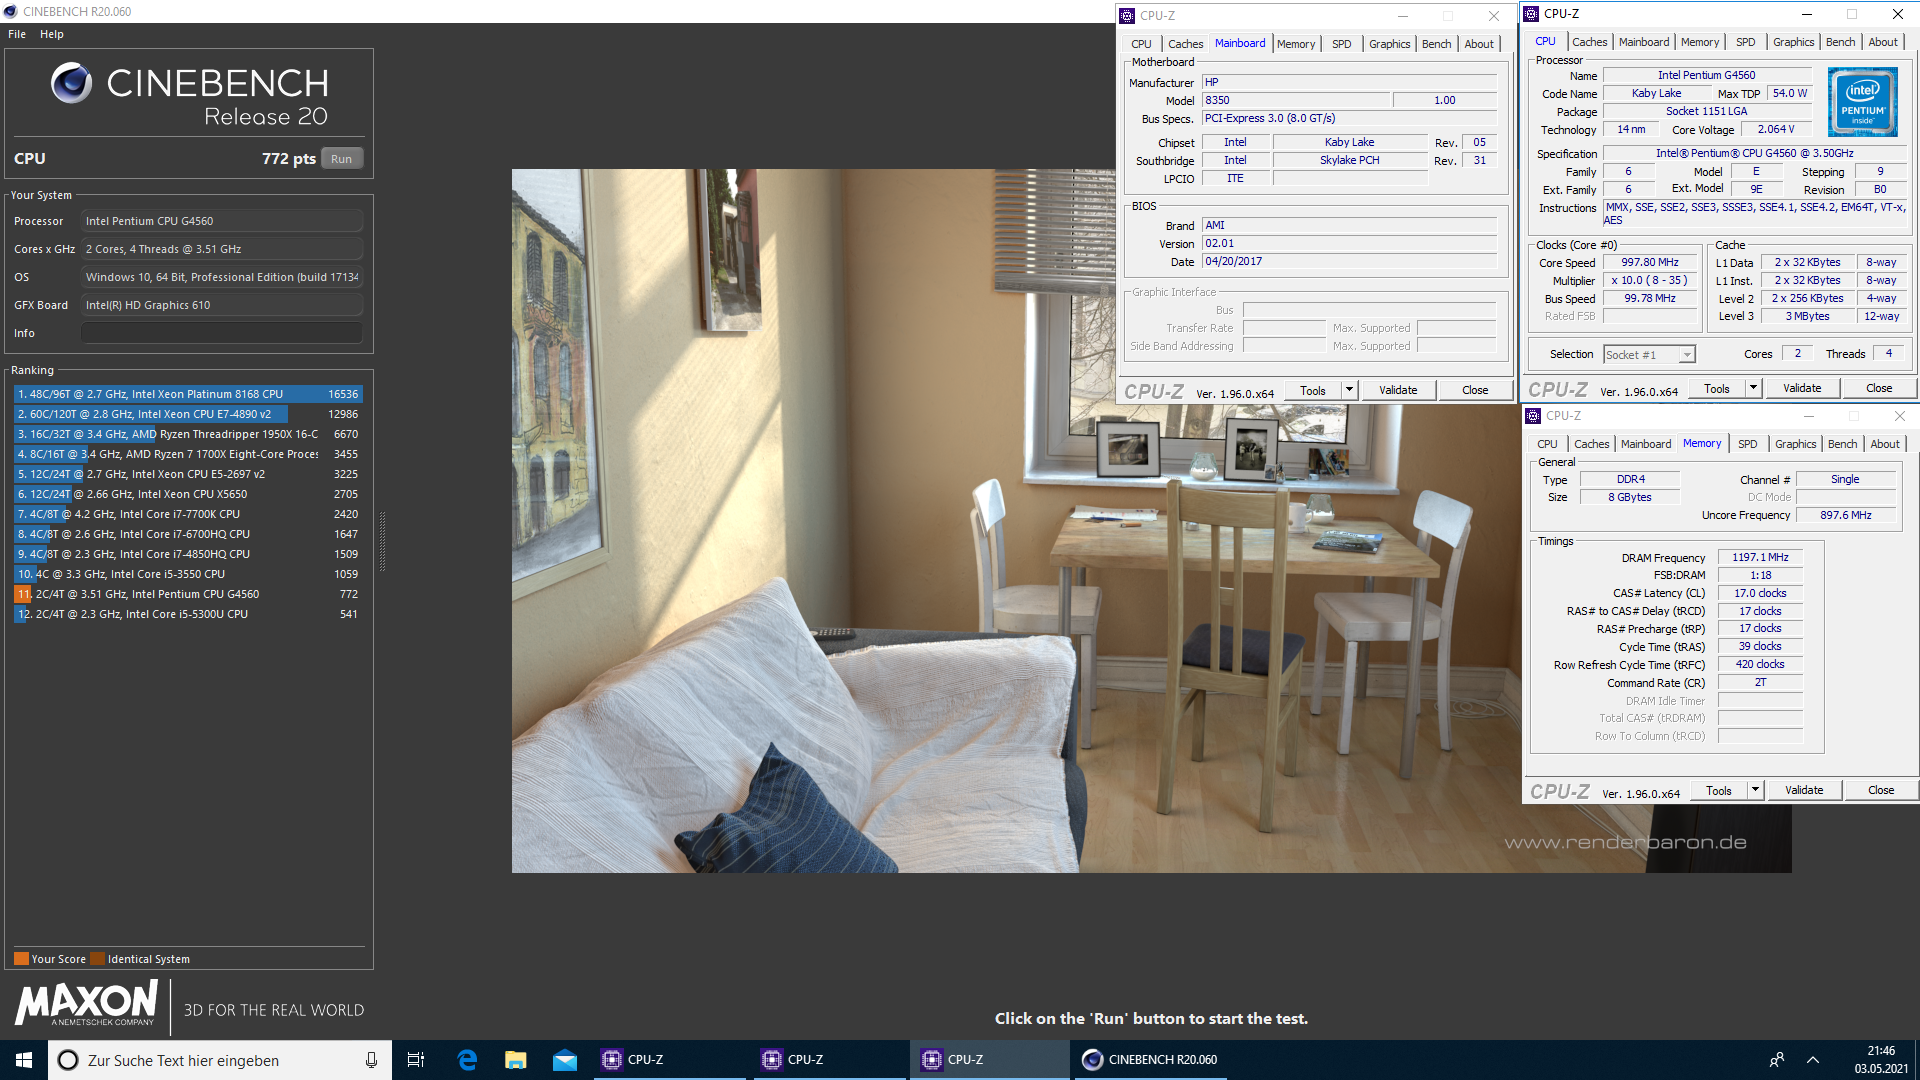Image resolution: width=1920 pixels, height=1080 pixels.
Task: Open the Tools dropdown arrow in Mainboard CPU-Z
Action: click(x=1349, y=390)
